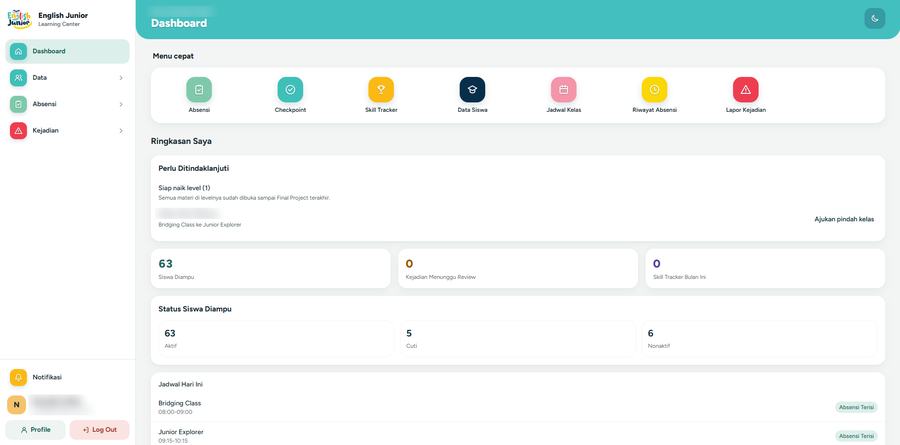
Task: Open the Skill Tracker Bulan Ini card
Action: pyautogui.click(x=765, y=268)
